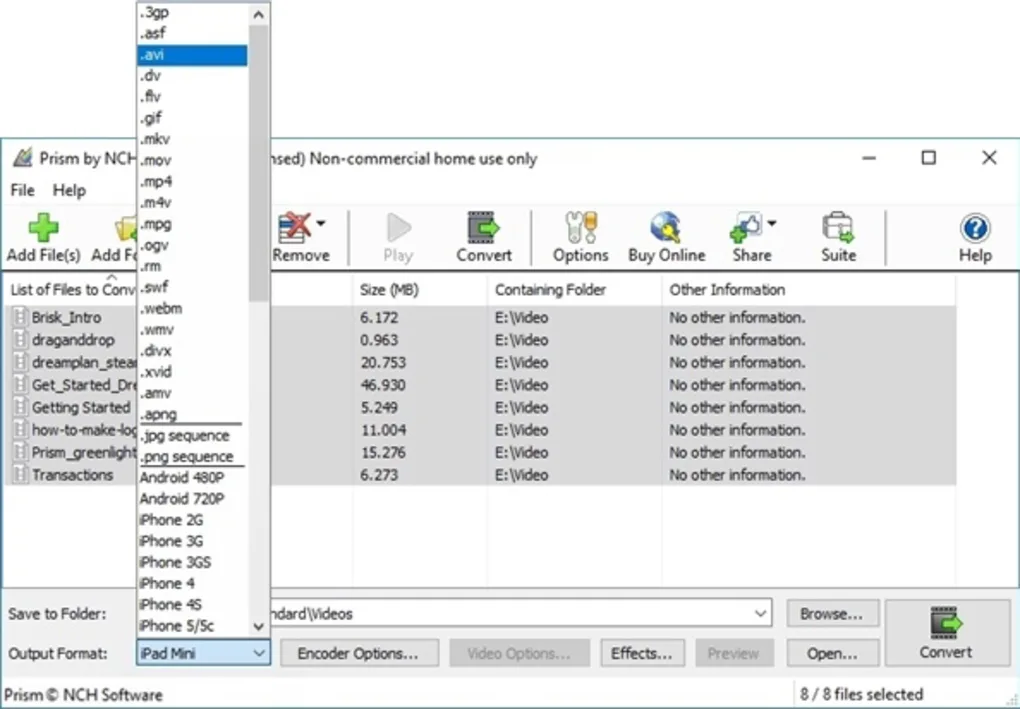The image size is (1020, 709).
Task: Open the Output Format dropdown
Action: (x=258, y=653)
